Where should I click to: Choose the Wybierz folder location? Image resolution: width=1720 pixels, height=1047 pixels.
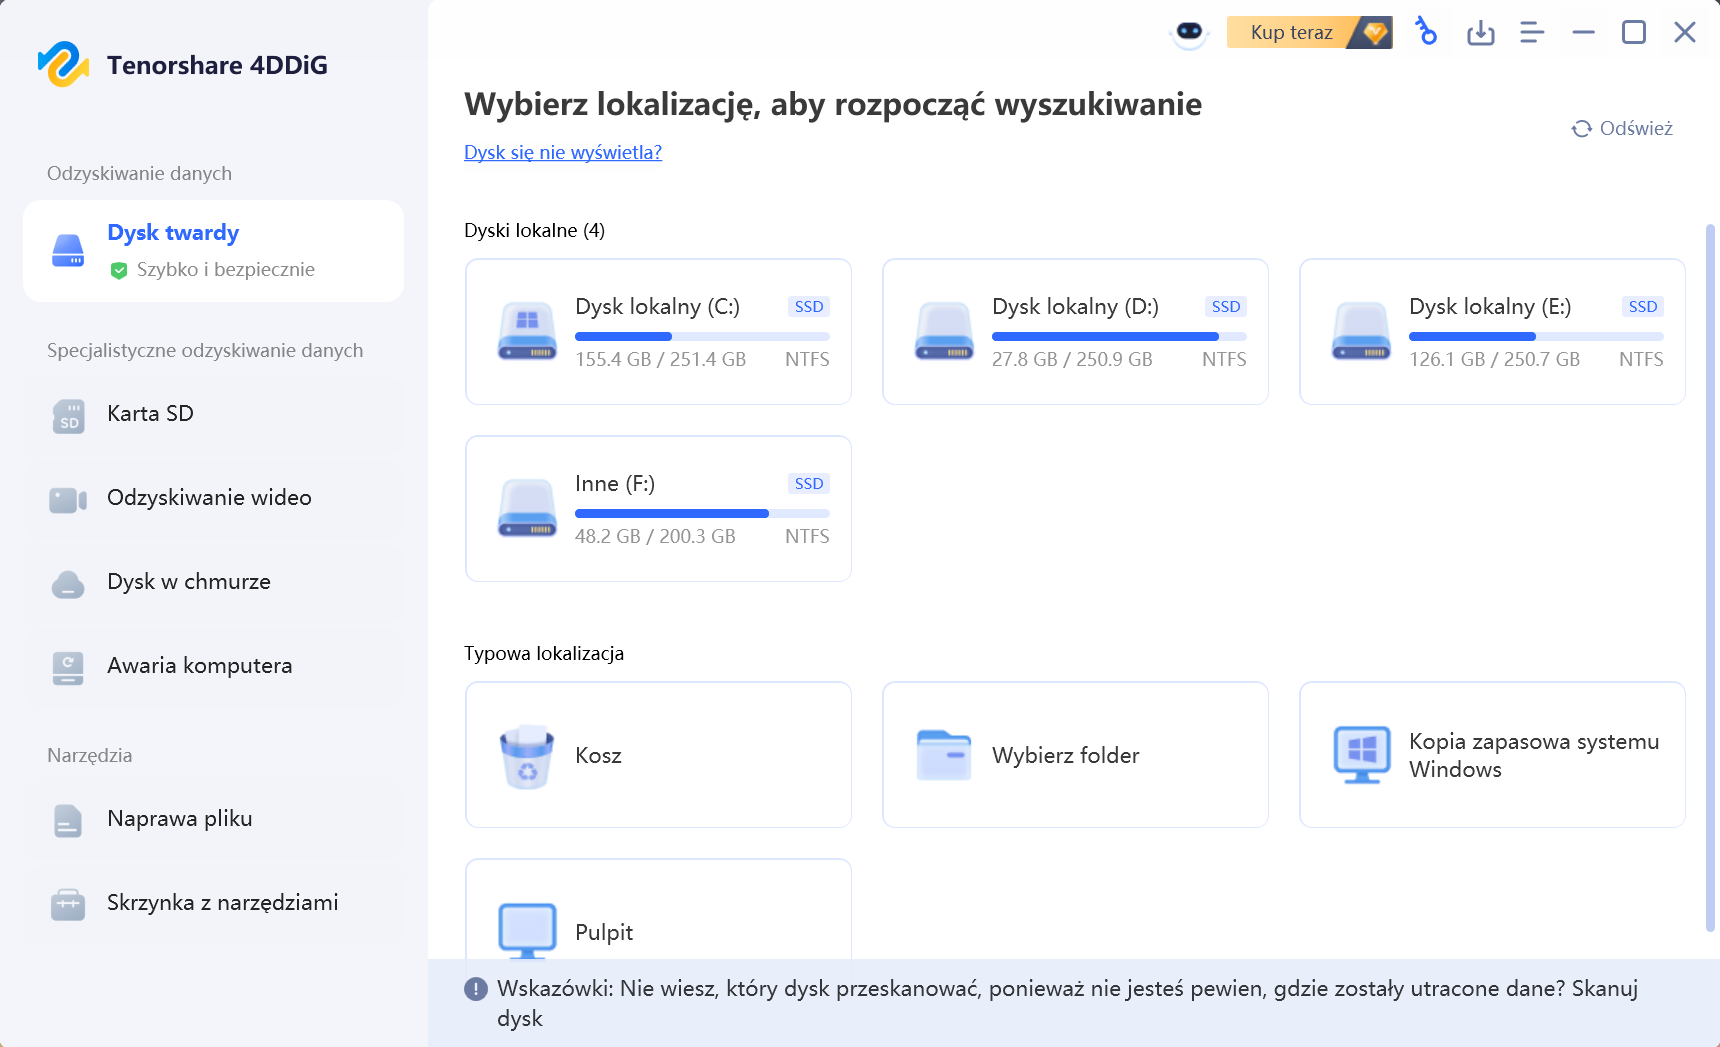click(1075, 755)
